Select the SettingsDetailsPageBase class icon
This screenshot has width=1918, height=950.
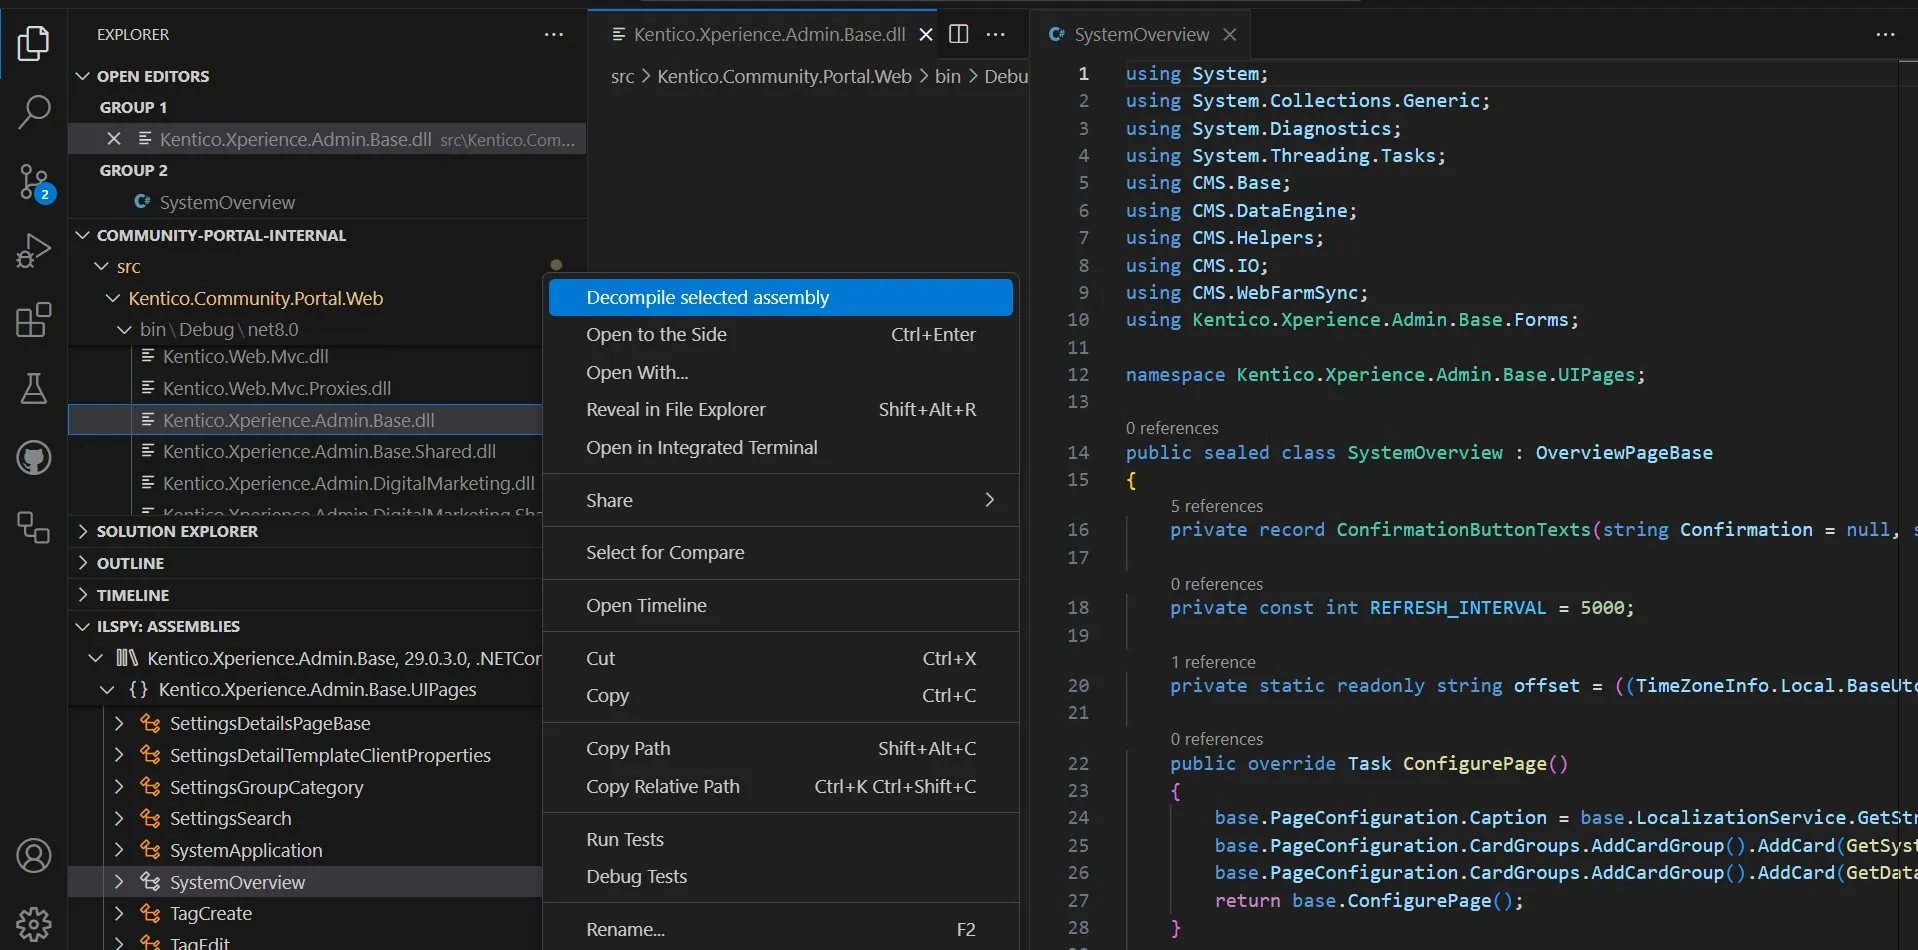click(x=150, y=723)
